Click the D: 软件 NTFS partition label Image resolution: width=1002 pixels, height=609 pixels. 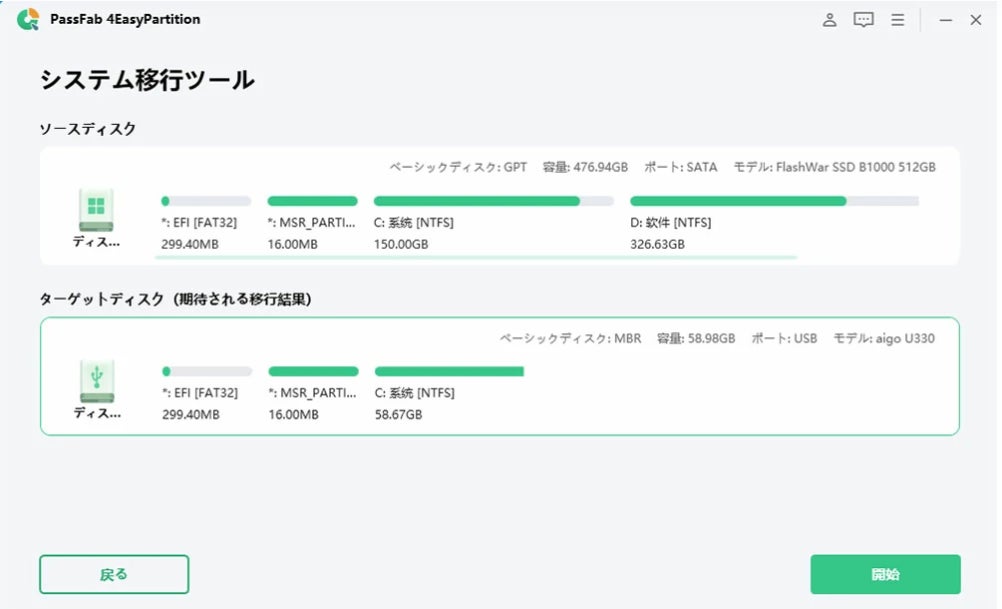click(671, 223)
